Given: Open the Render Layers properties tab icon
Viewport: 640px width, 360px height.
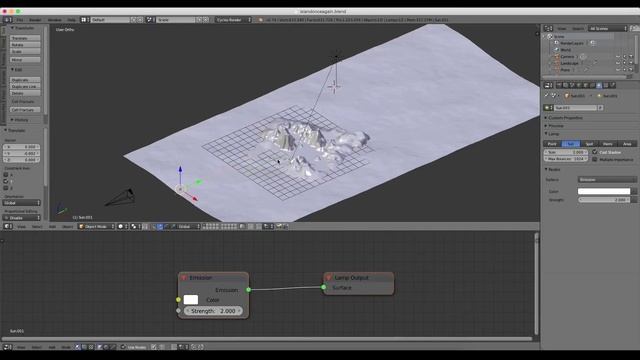Looking at the screenshot, I should pyautogui.click(x=565, y=85).
